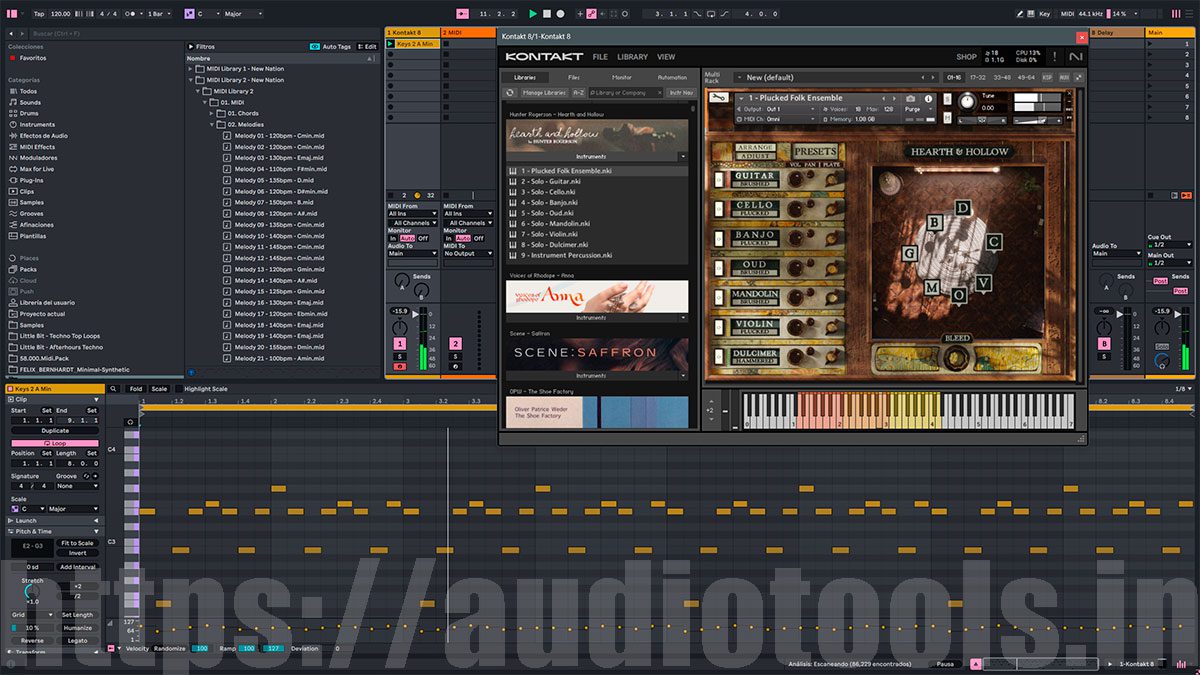
Task: Select Drums category in the browser
Action: 29,113
